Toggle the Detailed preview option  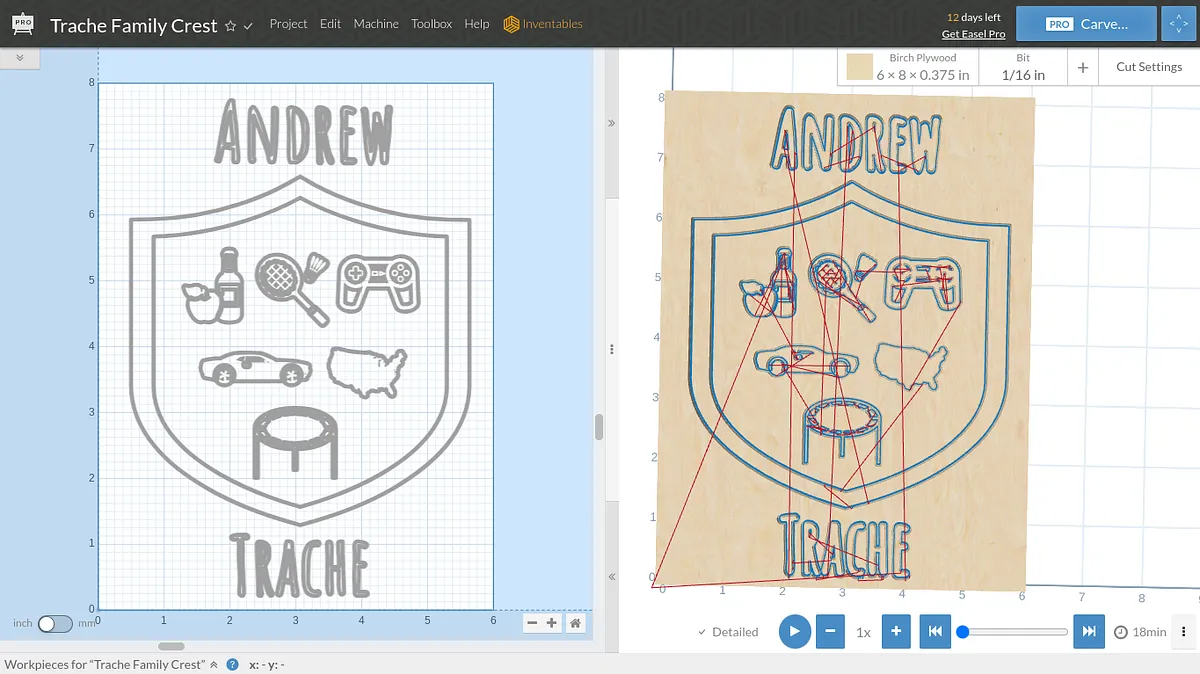click(x=728, y=632)
